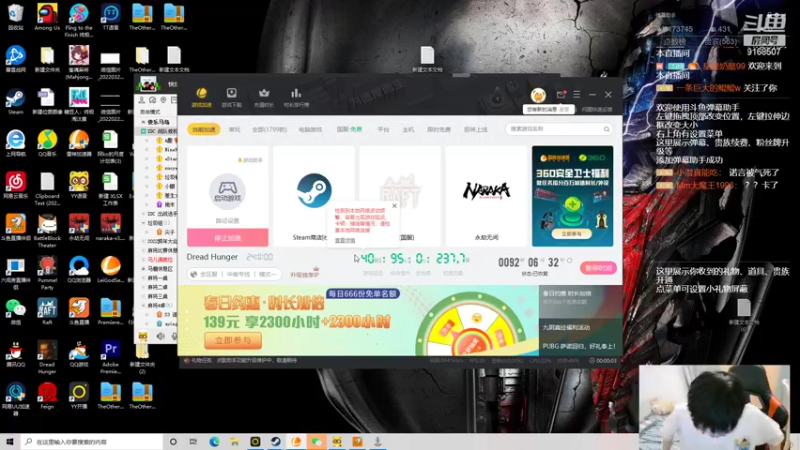Select the 平台 filter
Screen dimensions: 800x450
pyautogui.click(x=383, y=130)
